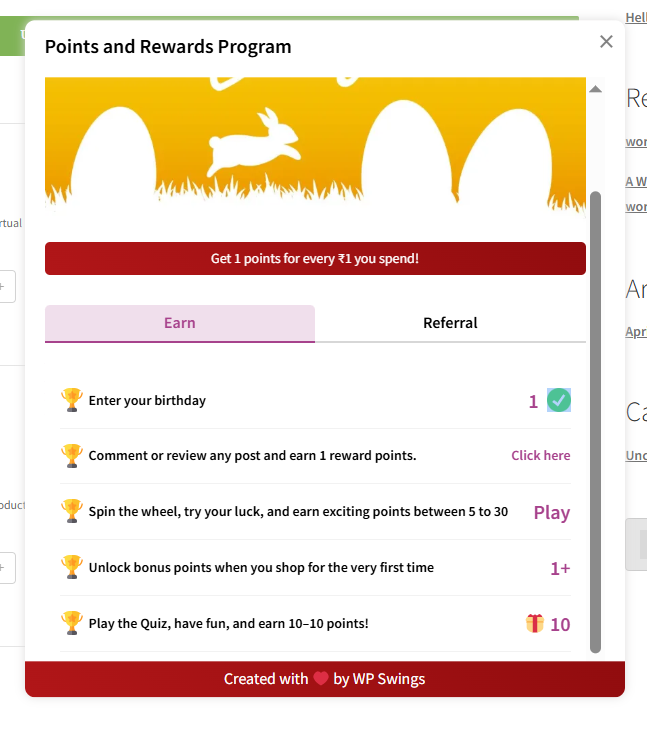The height and width of the screenshot is (736, 647).
Task: Close the Points and Rewards popup
Action: 606,42
